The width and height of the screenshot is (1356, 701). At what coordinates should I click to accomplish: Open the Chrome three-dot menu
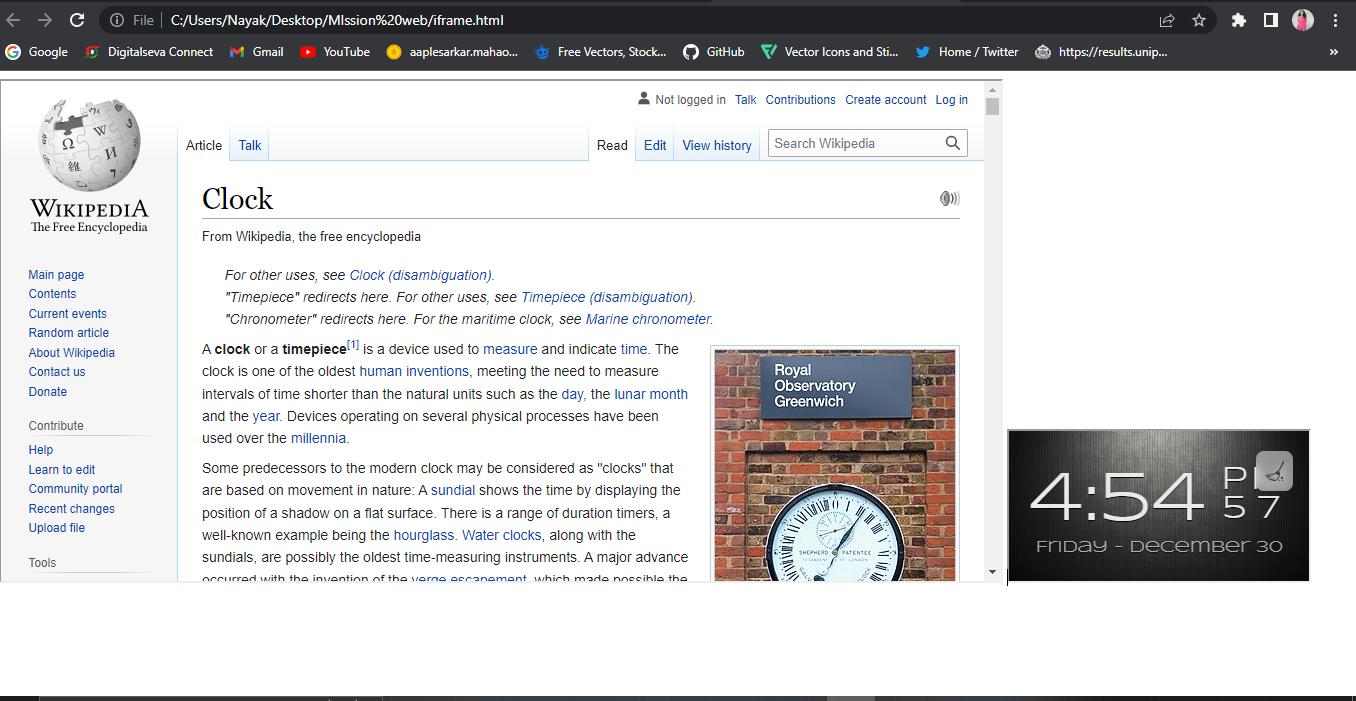pos(1336,19)
